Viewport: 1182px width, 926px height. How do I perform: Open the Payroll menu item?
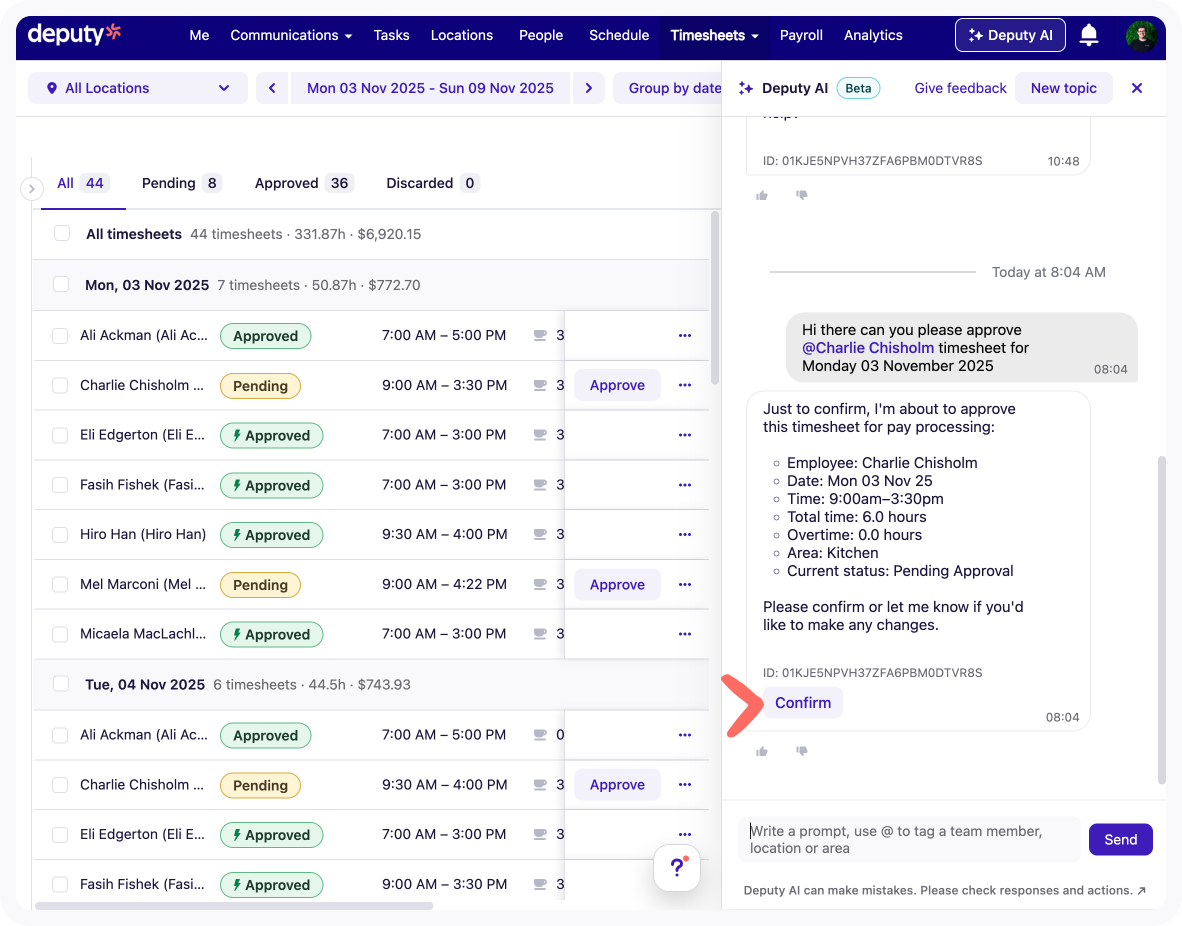[x=801, y=35]
